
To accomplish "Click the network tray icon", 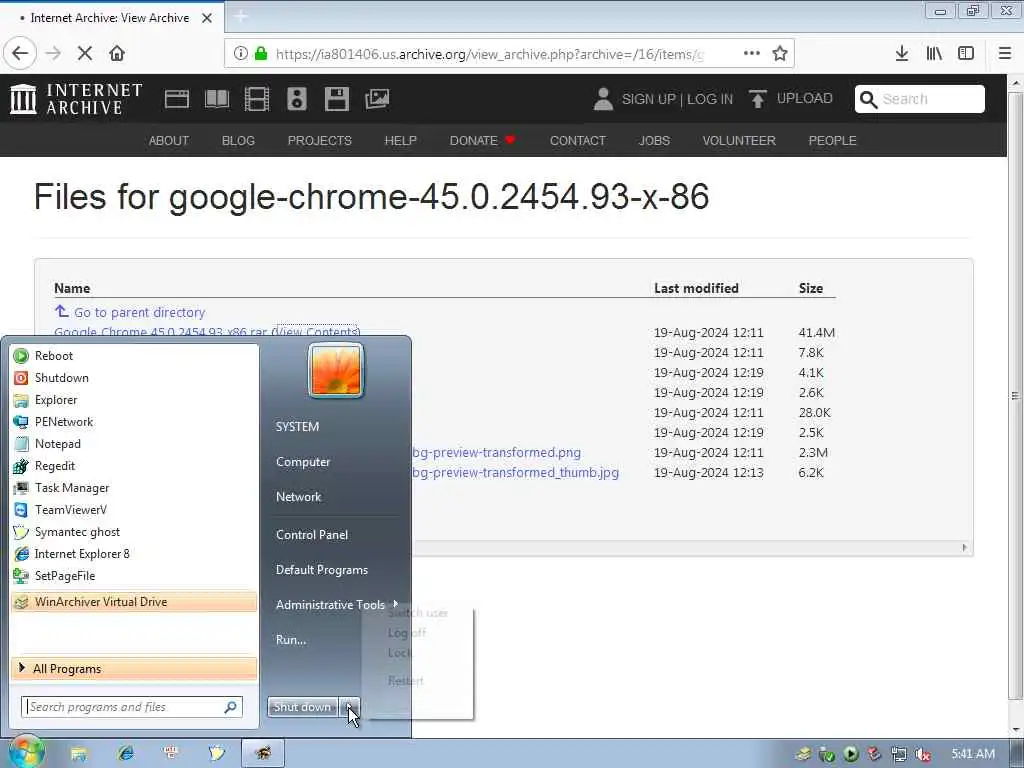I will tap(899, 754).
